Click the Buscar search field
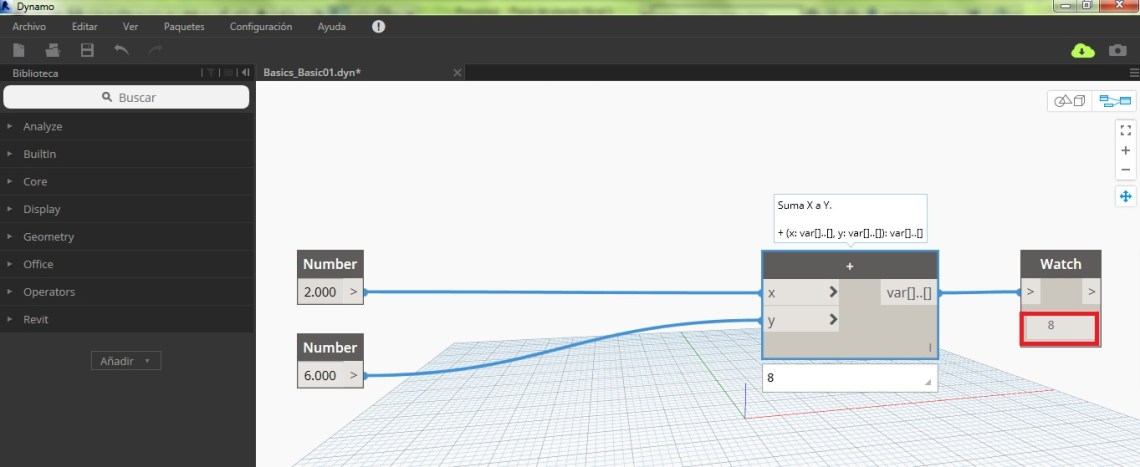The image size is (1140, 467). (x=126, y=97)
